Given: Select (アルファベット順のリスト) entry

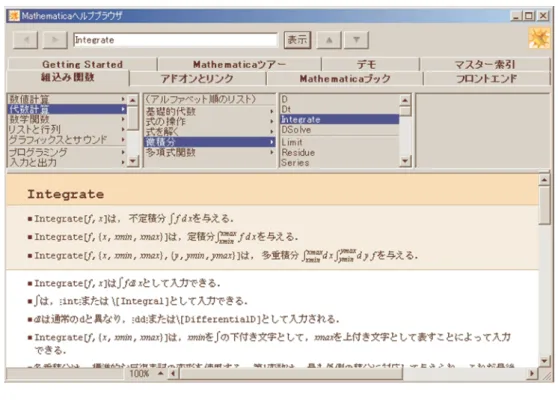Looking at the screenshot, I should (x=209, y=99).
